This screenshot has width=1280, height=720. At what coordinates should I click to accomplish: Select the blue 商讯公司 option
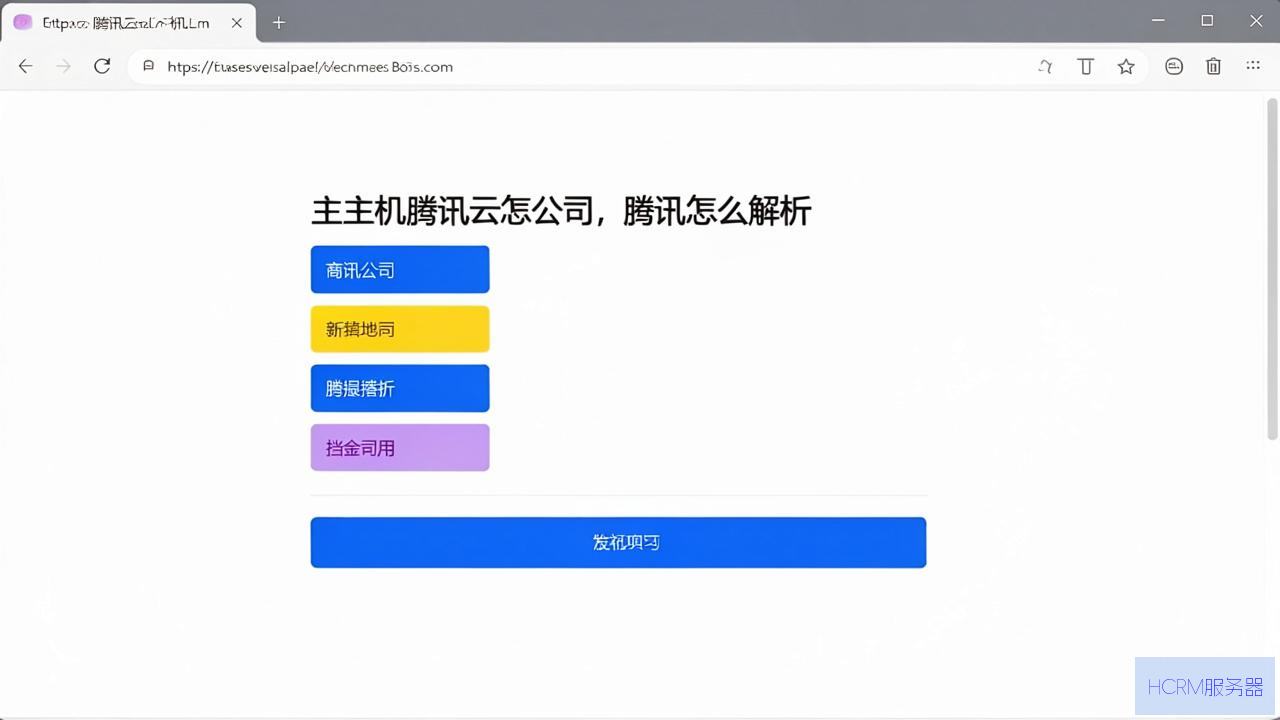(x=400, y=270)
